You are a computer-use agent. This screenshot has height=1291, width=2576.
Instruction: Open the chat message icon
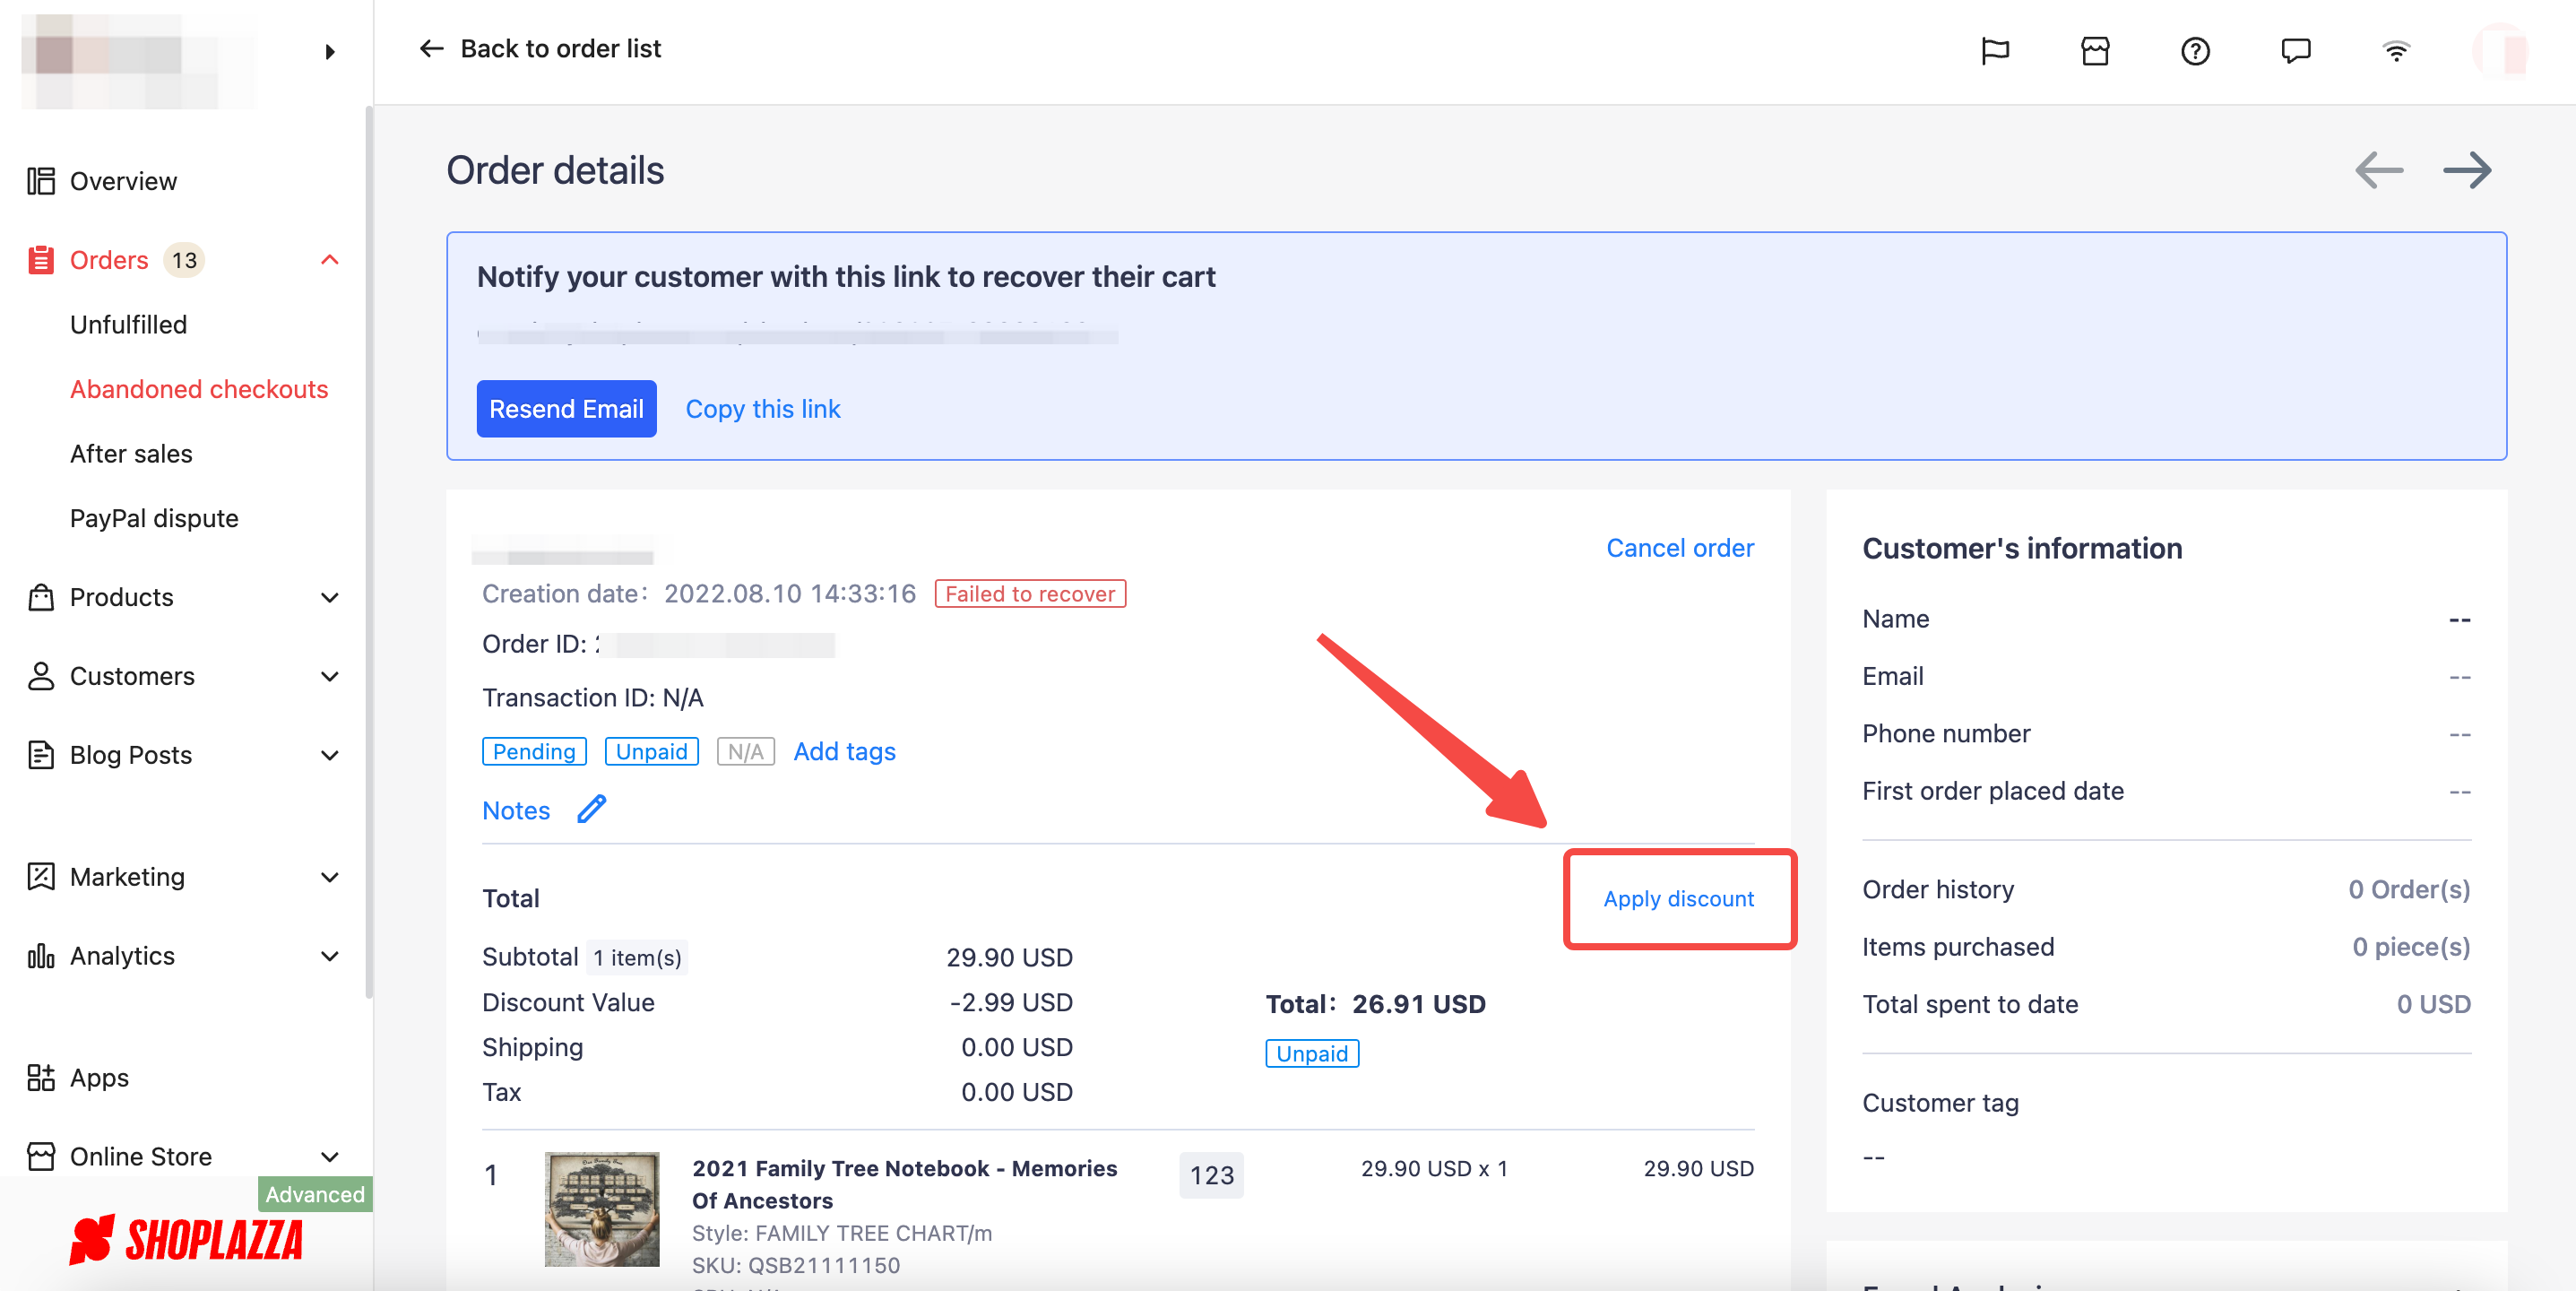tap(2296, 50)
